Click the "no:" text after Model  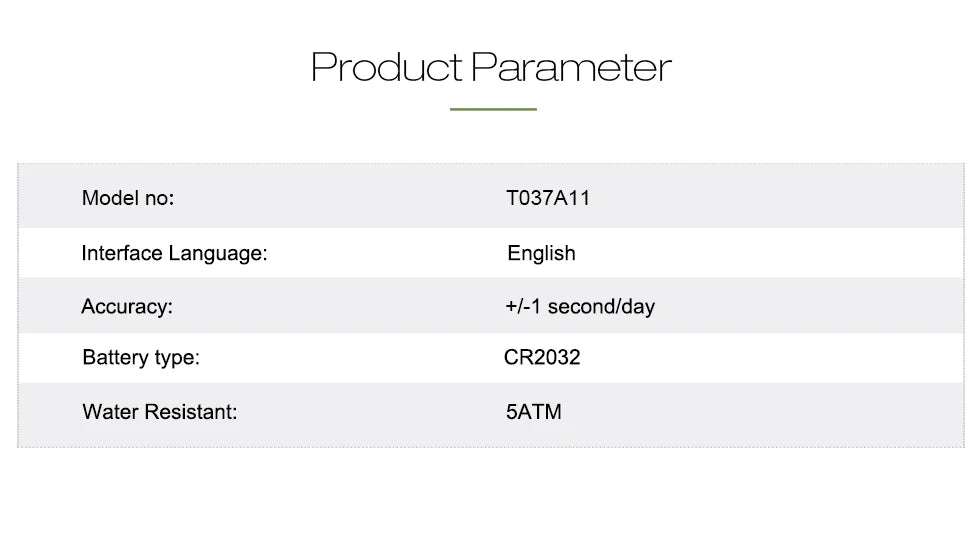click(160, 198)
